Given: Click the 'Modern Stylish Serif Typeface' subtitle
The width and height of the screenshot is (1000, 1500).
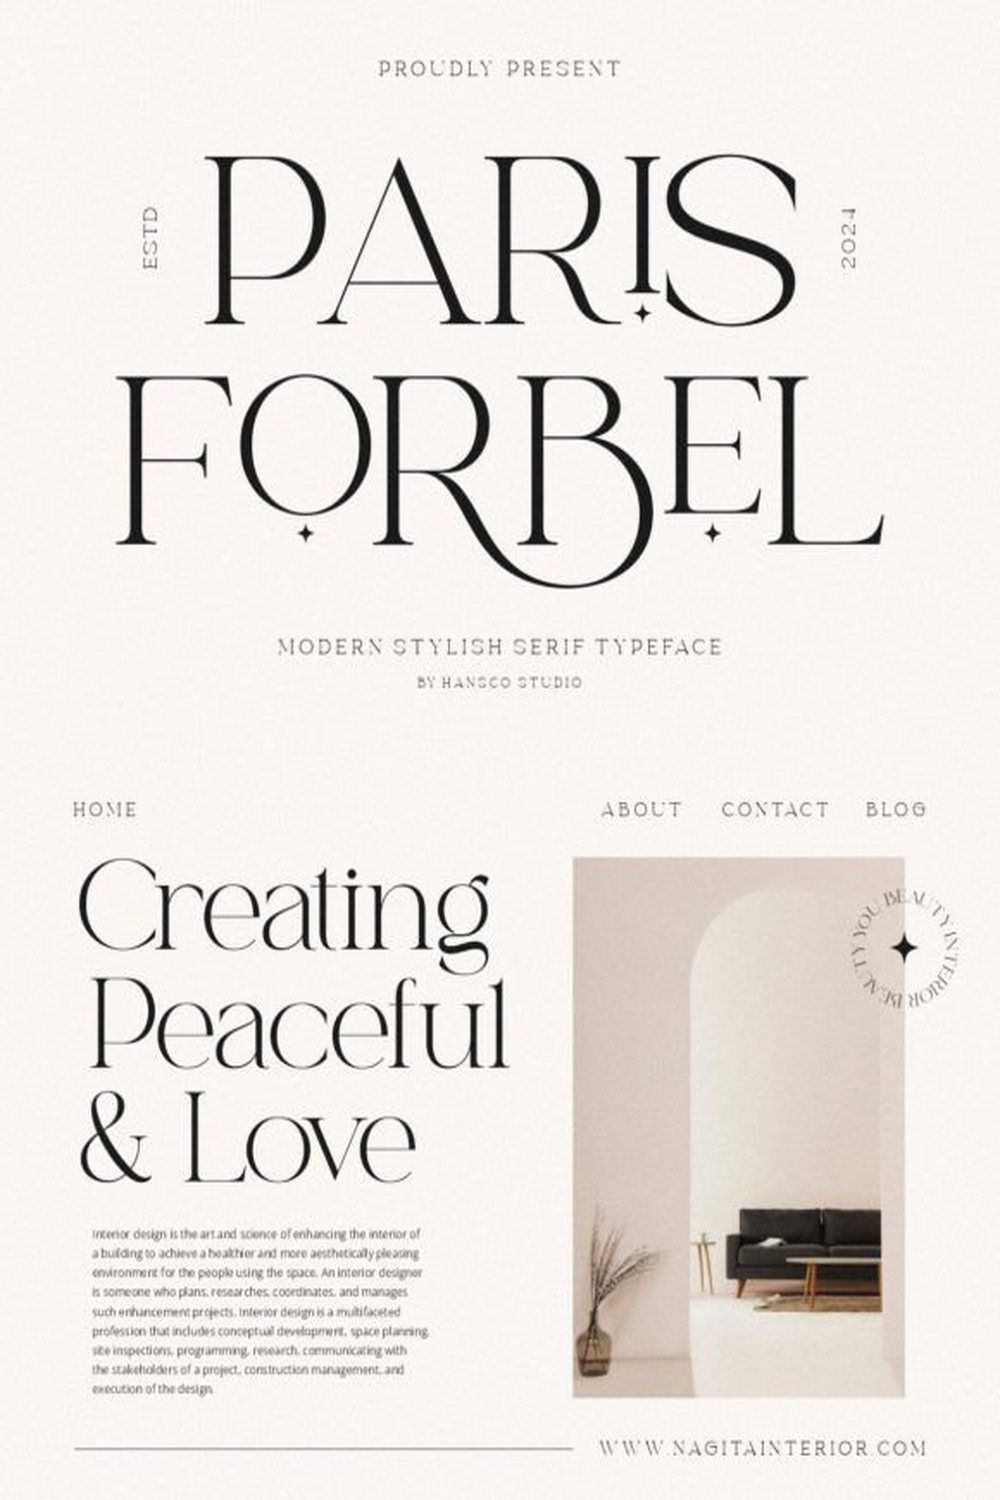Looking at the screenshot, I should [x=500, y=647].
